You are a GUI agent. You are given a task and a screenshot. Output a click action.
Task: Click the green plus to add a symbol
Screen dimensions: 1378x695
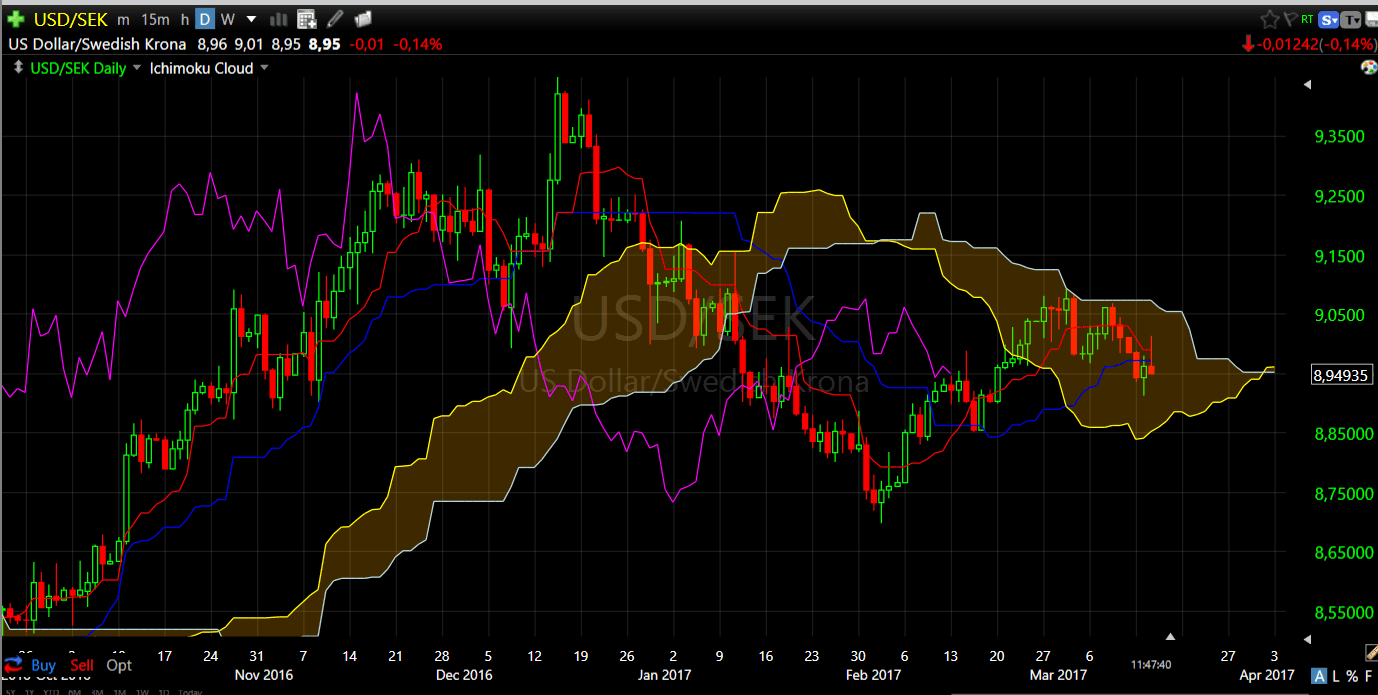(x=16, y=18)
